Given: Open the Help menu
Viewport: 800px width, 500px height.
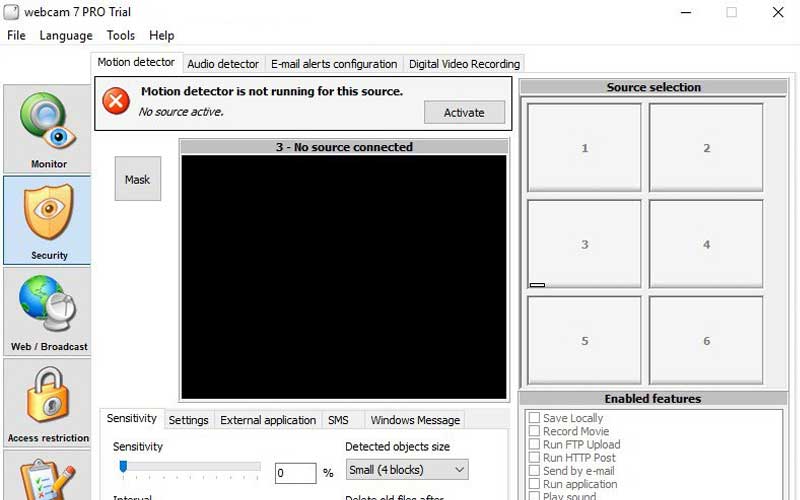Looking at the screenshot, I should 162,35.
